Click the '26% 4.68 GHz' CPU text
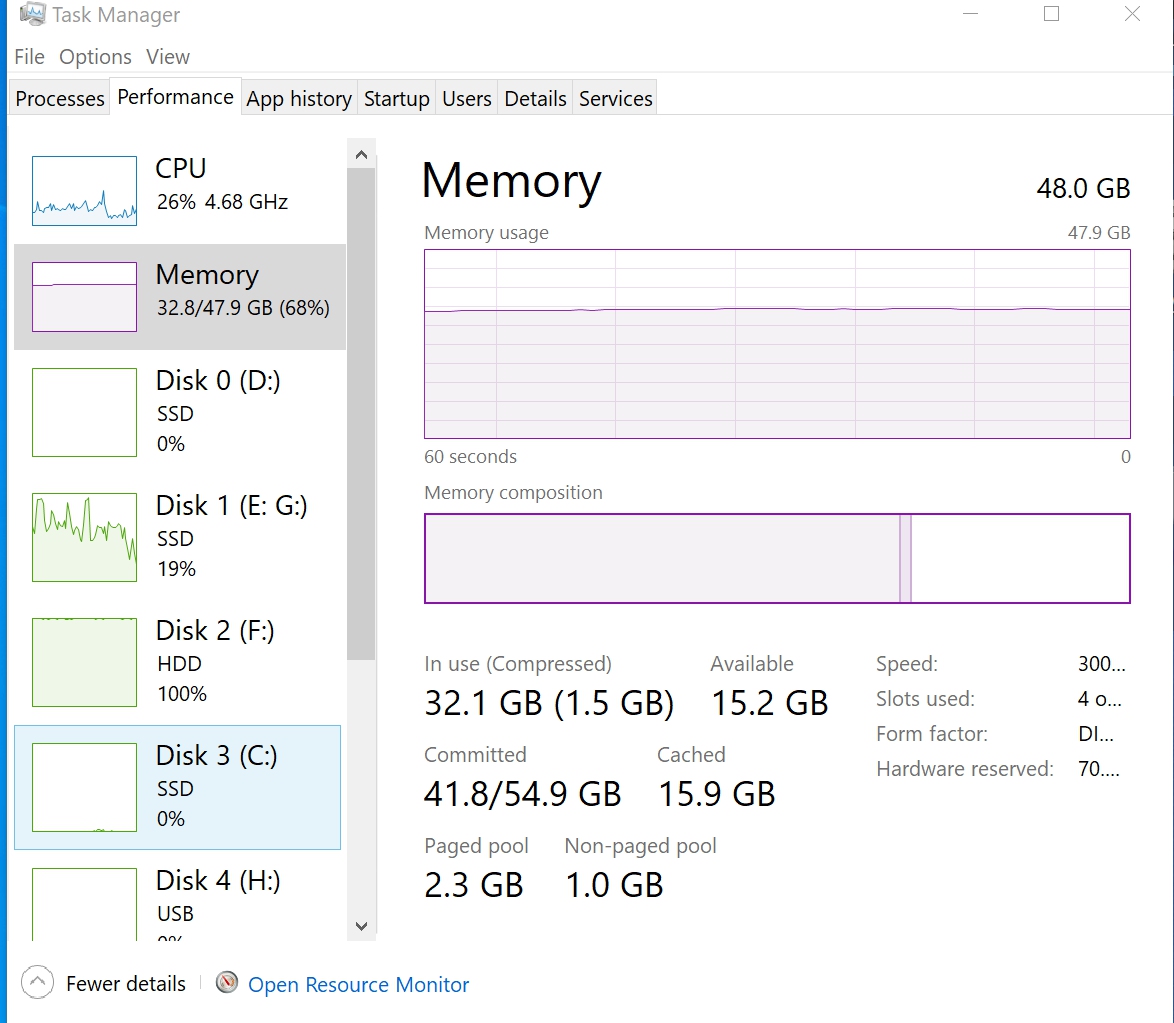Image resolution: width=1174 pixels, height=1023 pixels. click(x=222, y=202)
